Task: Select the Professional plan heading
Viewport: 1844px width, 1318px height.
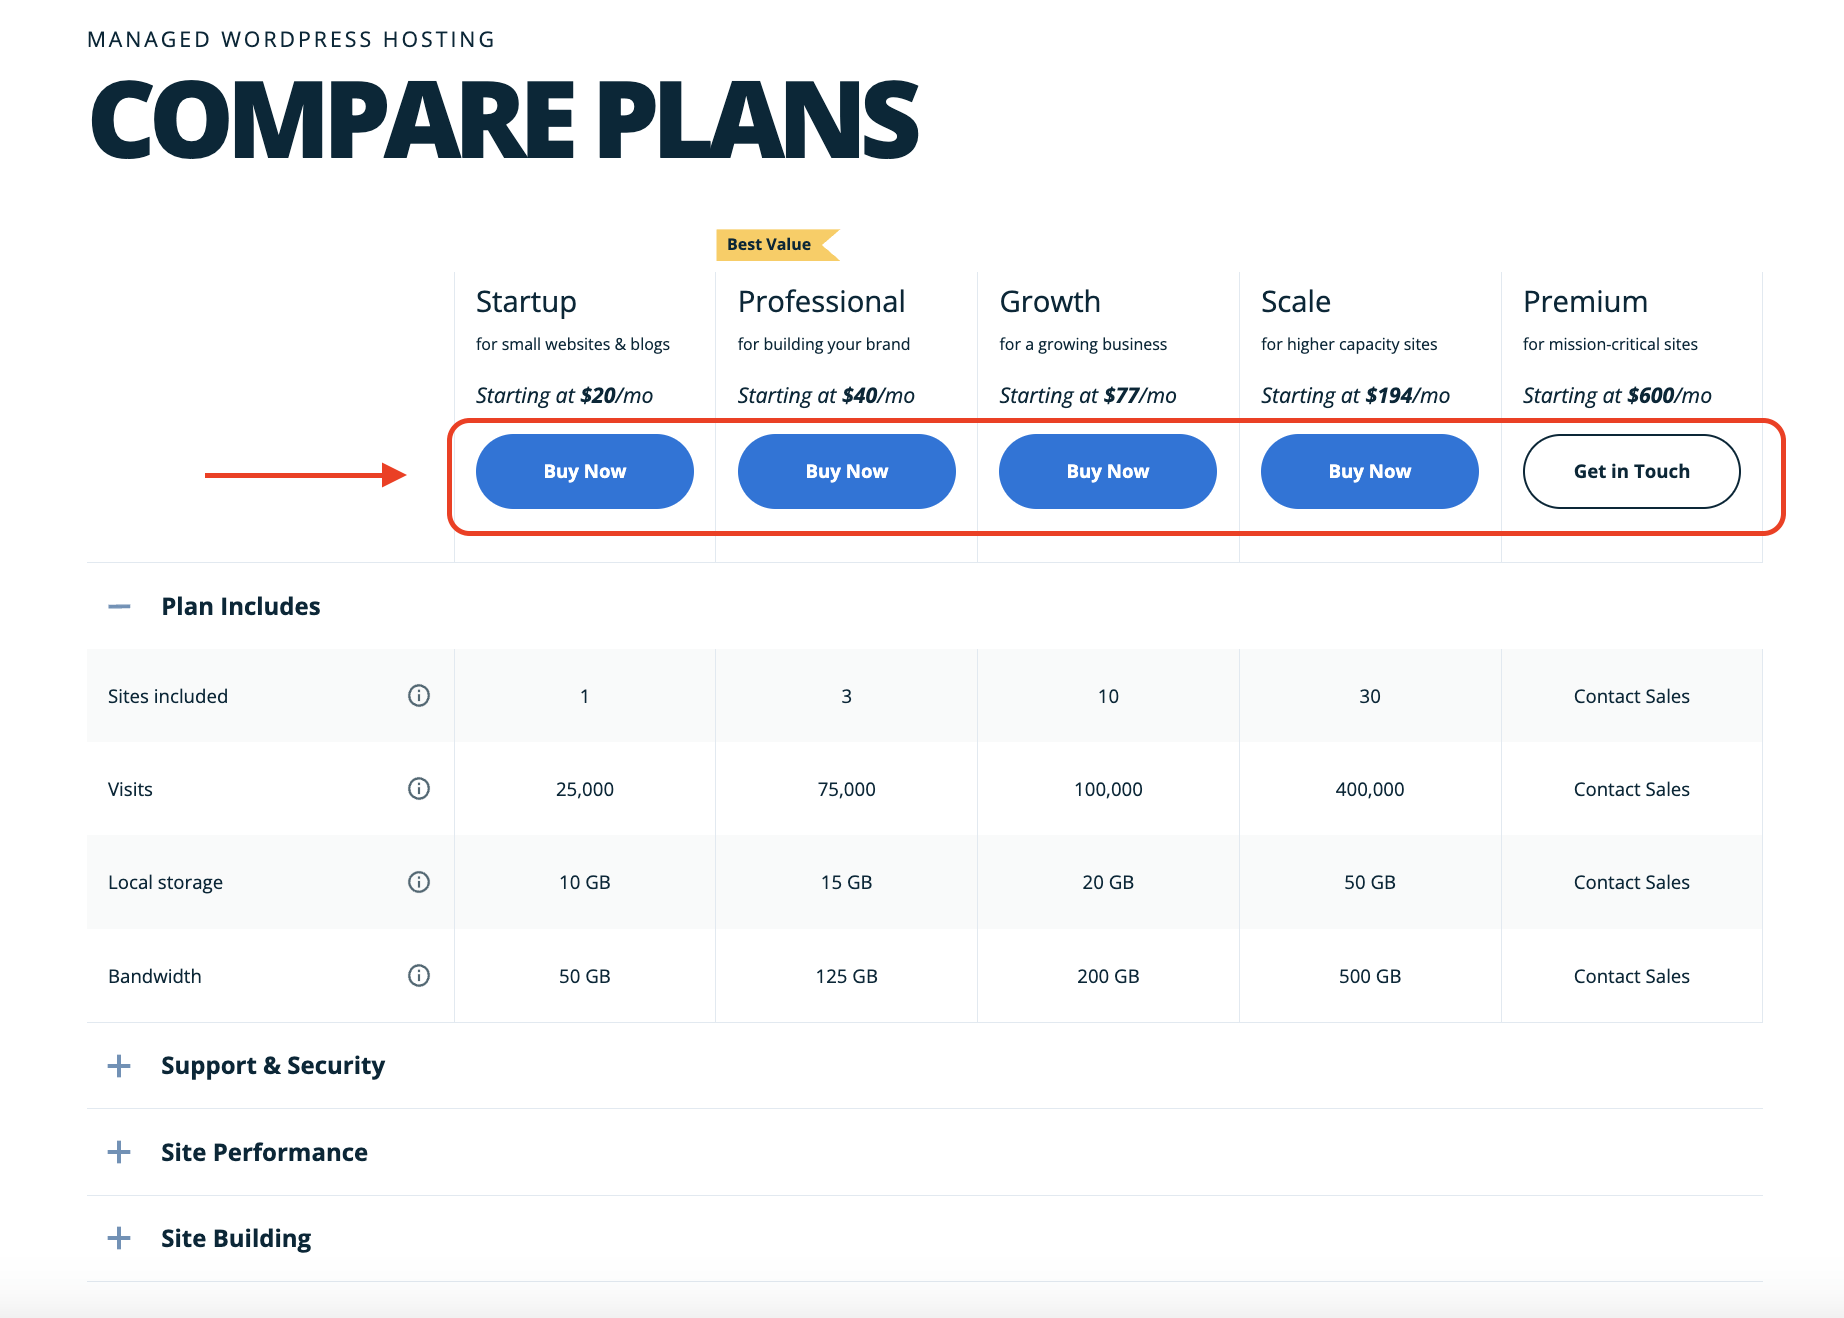Action: click(x=821, y=301)
